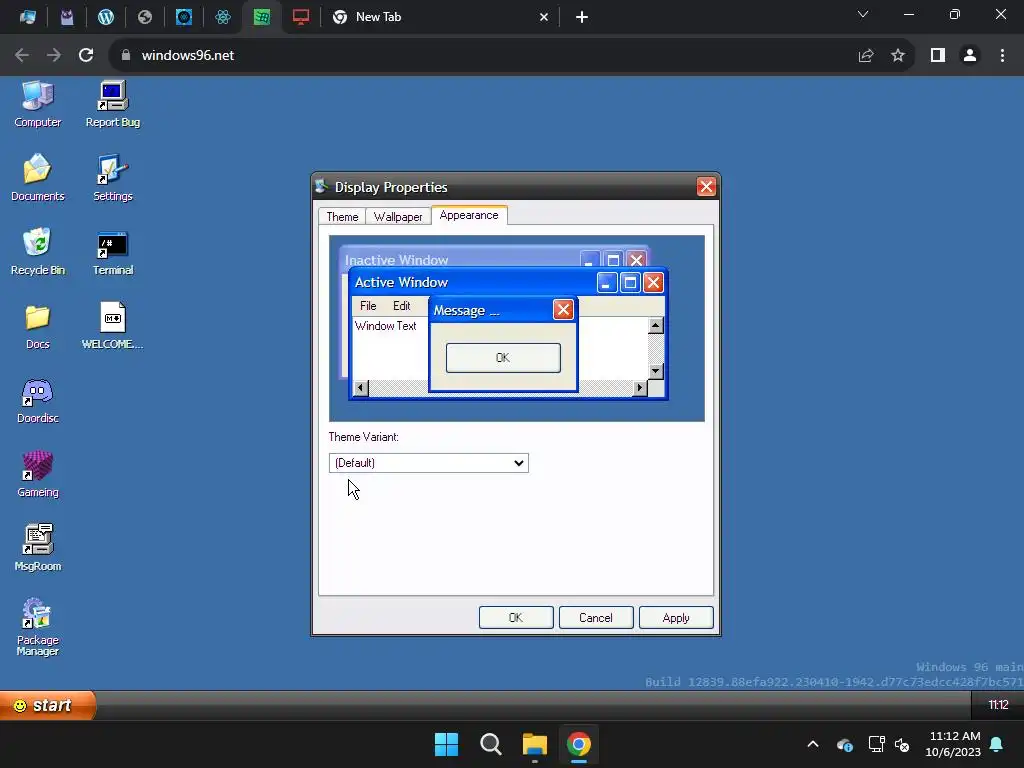Launch the Doordisc desktop icon

click(37, 399)
